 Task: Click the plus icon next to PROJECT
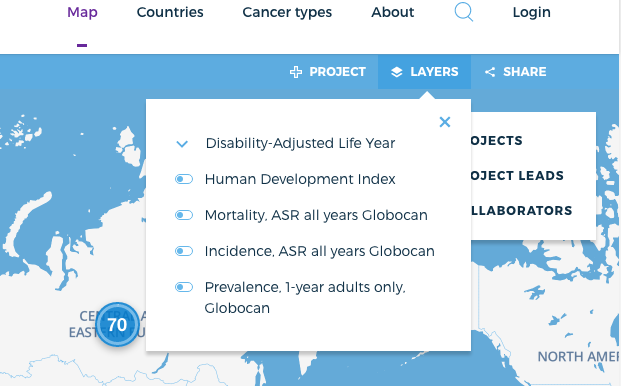pyautogui.click(x=296, y=72)
